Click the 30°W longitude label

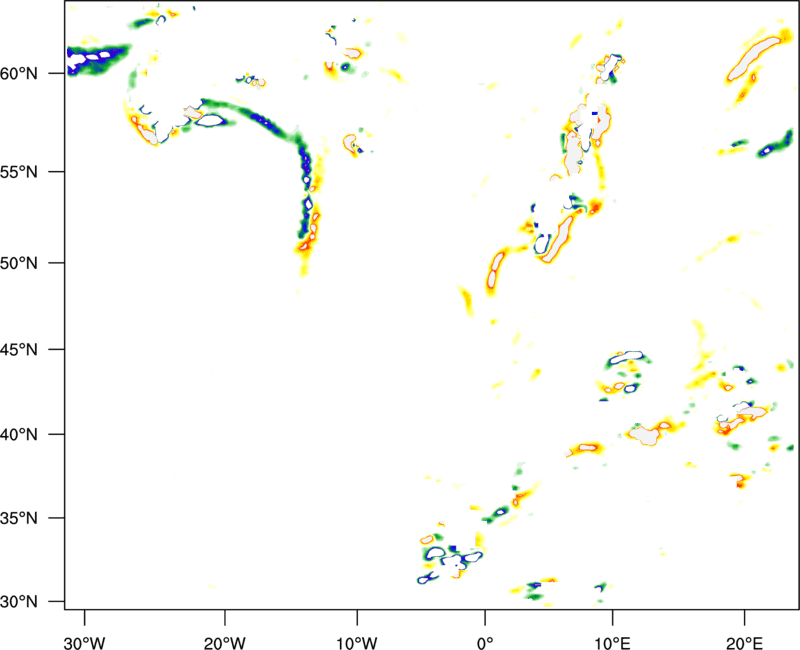click(85, 643)
